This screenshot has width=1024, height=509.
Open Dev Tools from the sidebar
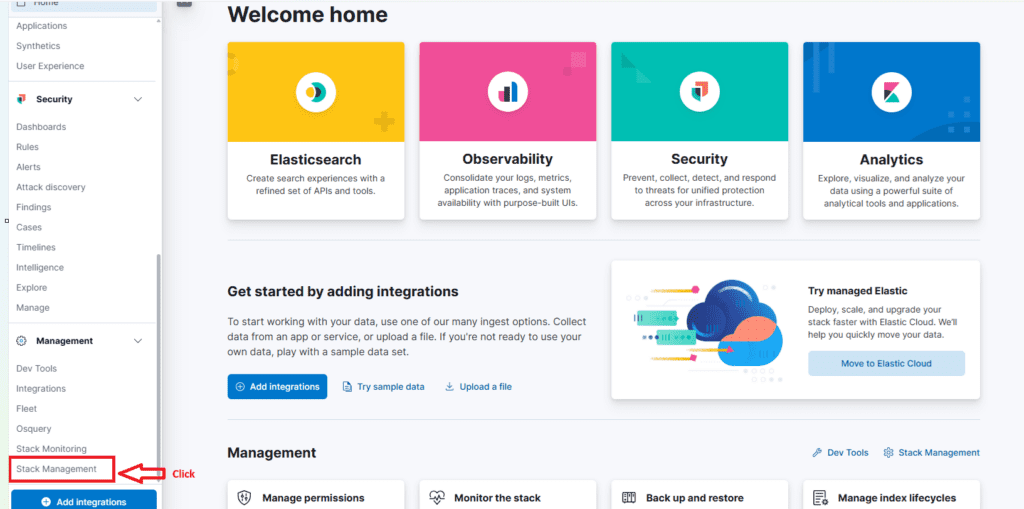[37, 368]
